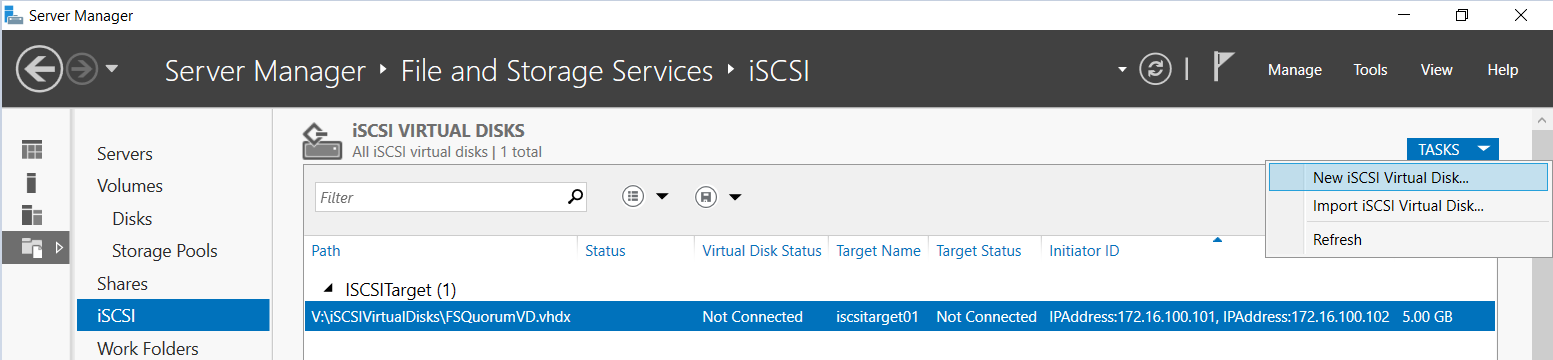Viewport: 1553px width, 360px height.
Task: Click the Dashboard icon in left rail
Action: pos(33,151)
